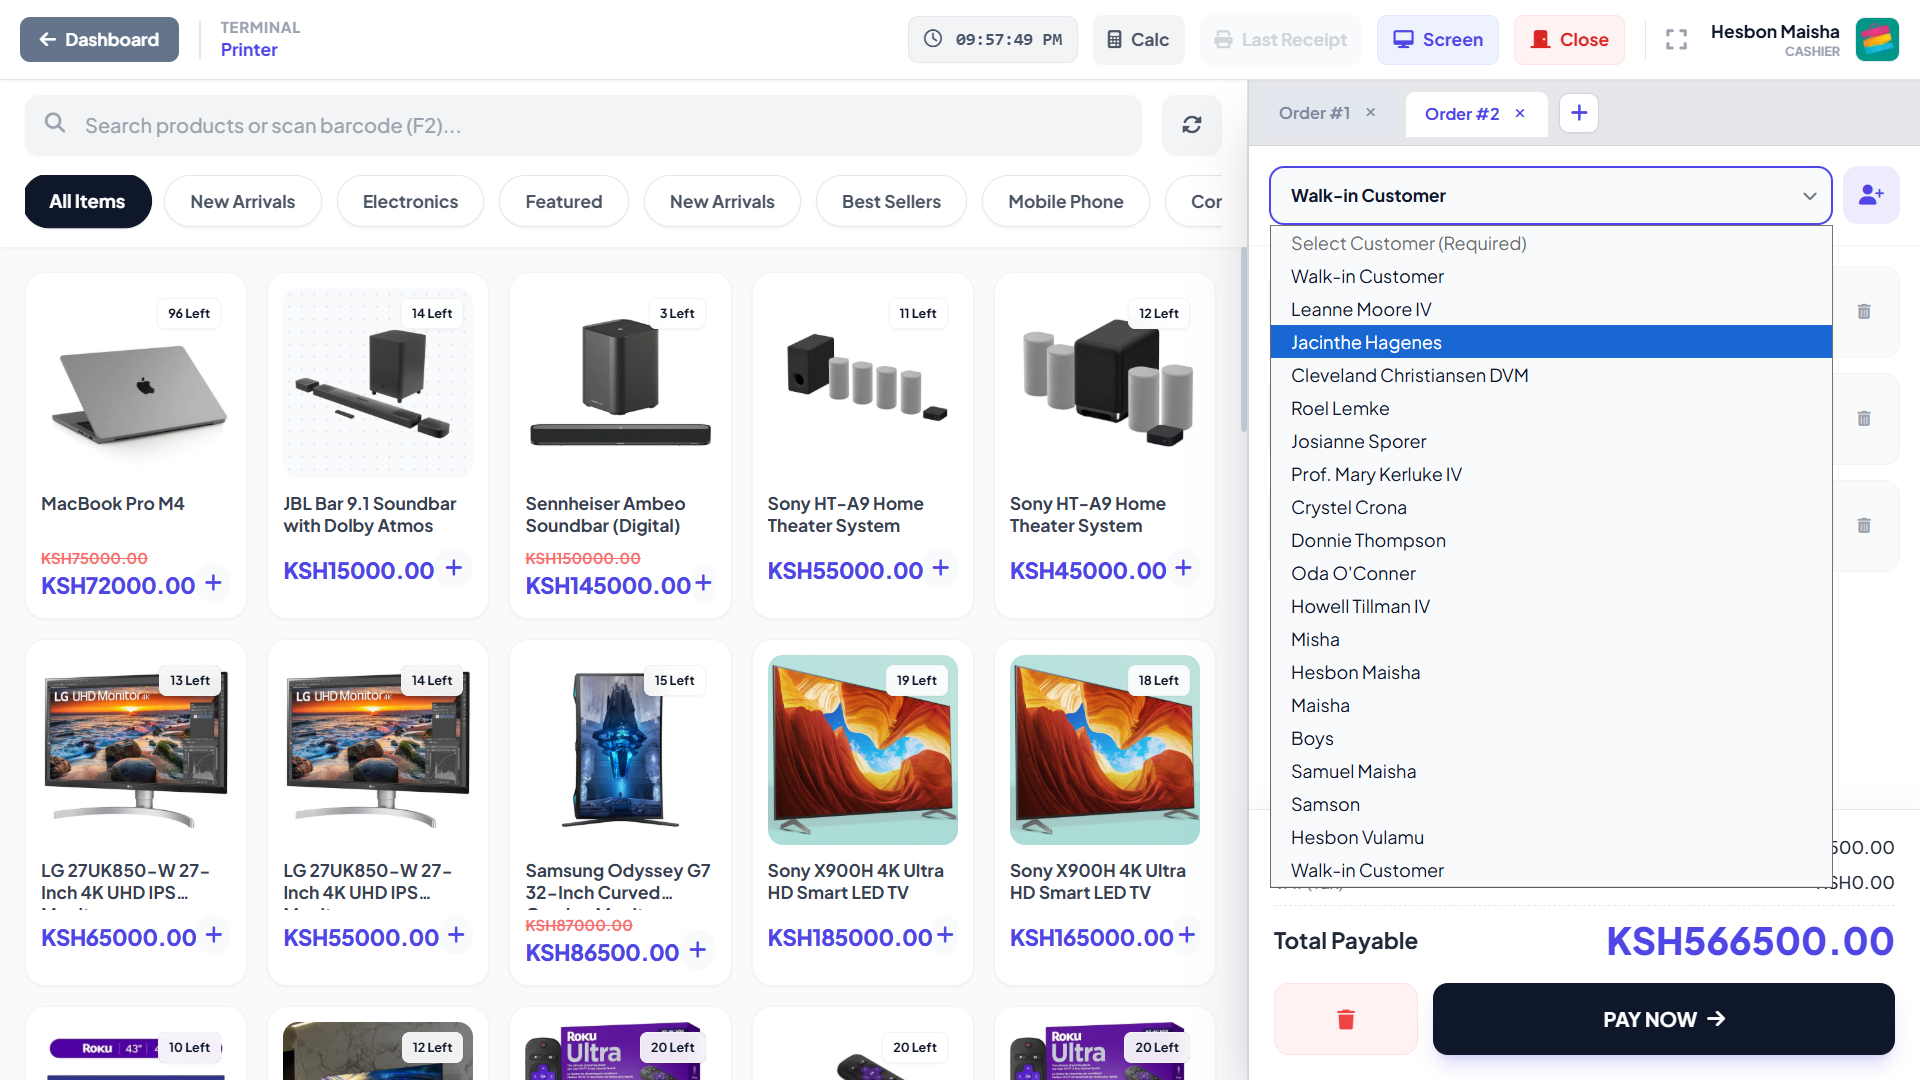1920x1080 pixels.
Task: Add KSH165000 Sony X900H TV to cart
Action: tap(1187, 935)
